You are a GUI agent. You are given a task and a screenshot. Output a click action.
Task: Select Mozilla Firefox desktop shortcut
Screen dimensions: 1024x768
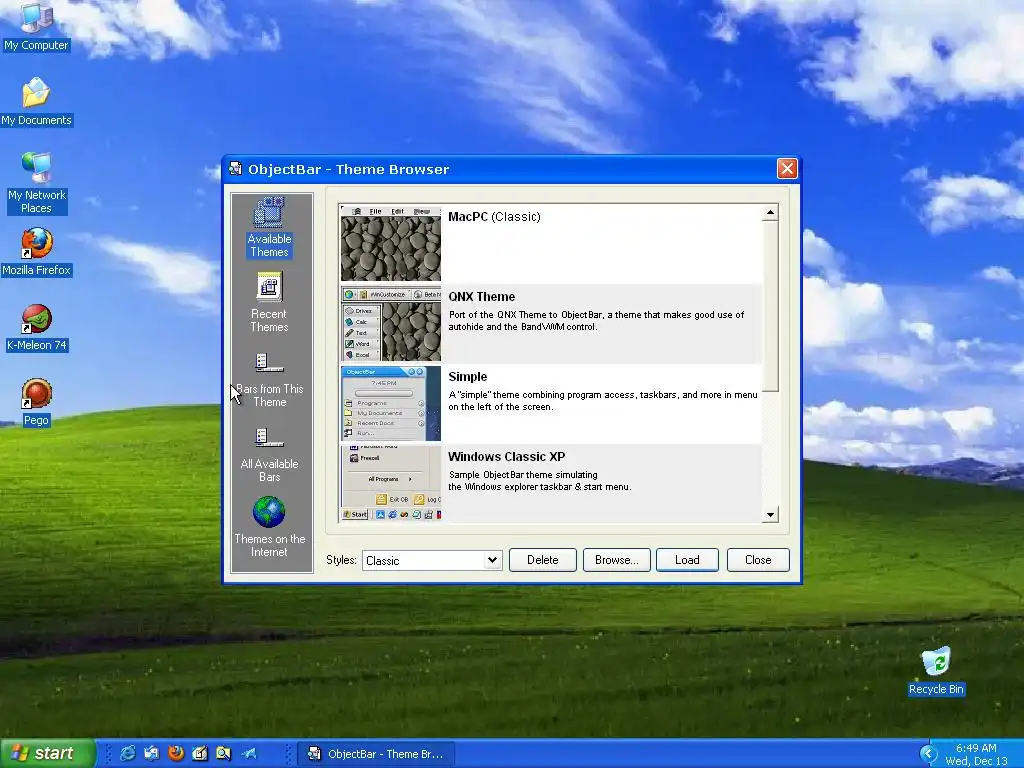(x=36, y=252)
